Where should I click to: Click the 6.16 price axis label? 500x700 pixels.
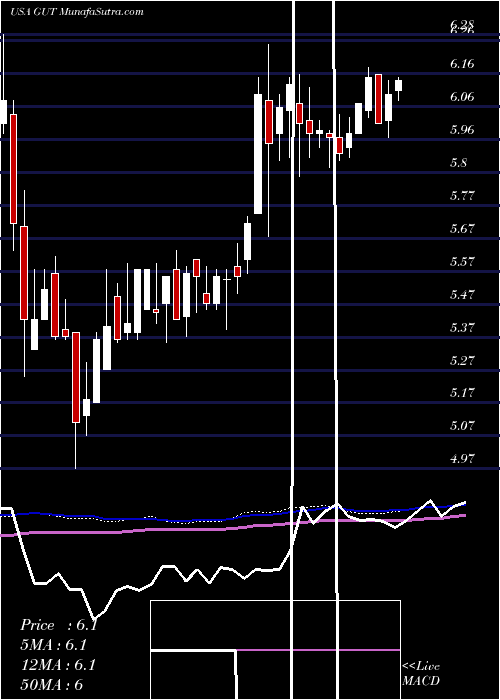pos(462,64)
